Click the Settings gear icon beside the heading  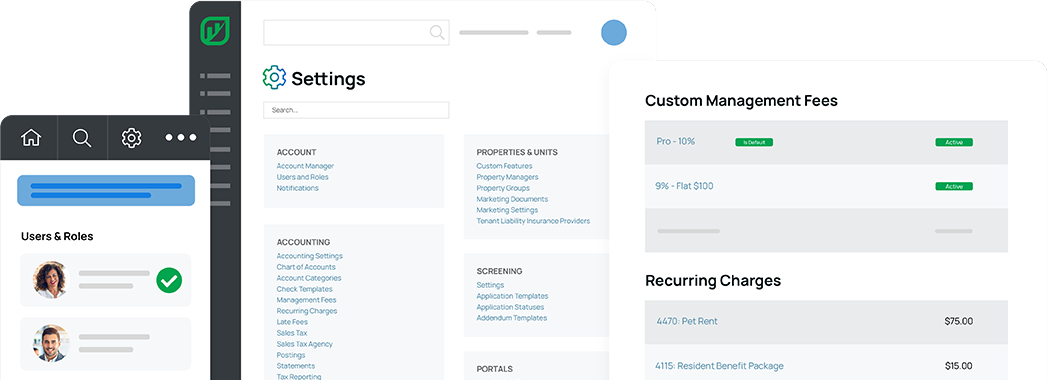coord(274,77)
